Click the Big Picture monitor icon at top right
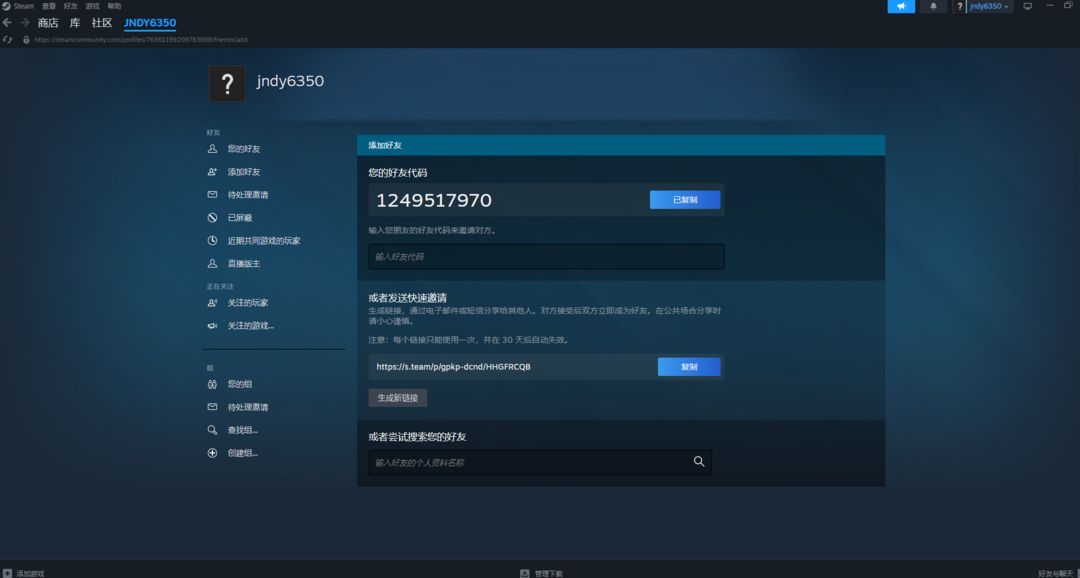The width and height of the screenshot is (1080, 578). pos(1027,6)
